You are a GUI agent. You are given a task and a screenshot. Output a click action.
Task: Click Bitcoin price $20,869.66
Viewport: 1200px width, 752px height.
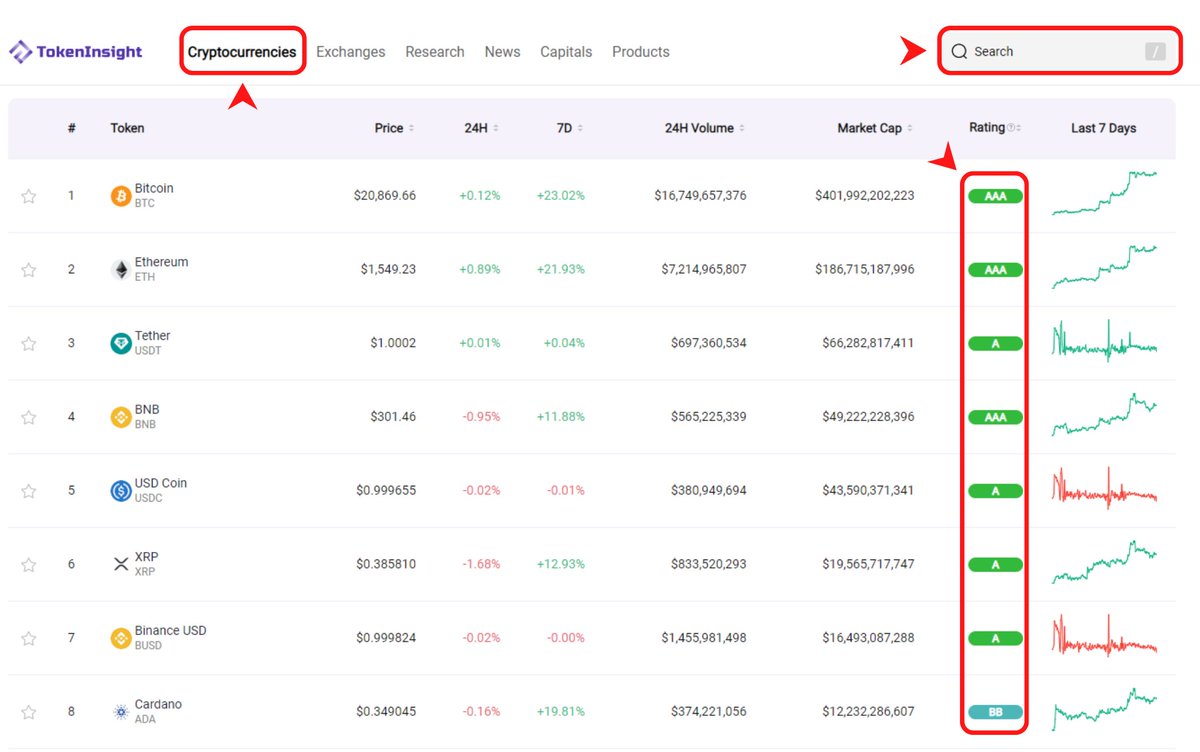[385, 196]
